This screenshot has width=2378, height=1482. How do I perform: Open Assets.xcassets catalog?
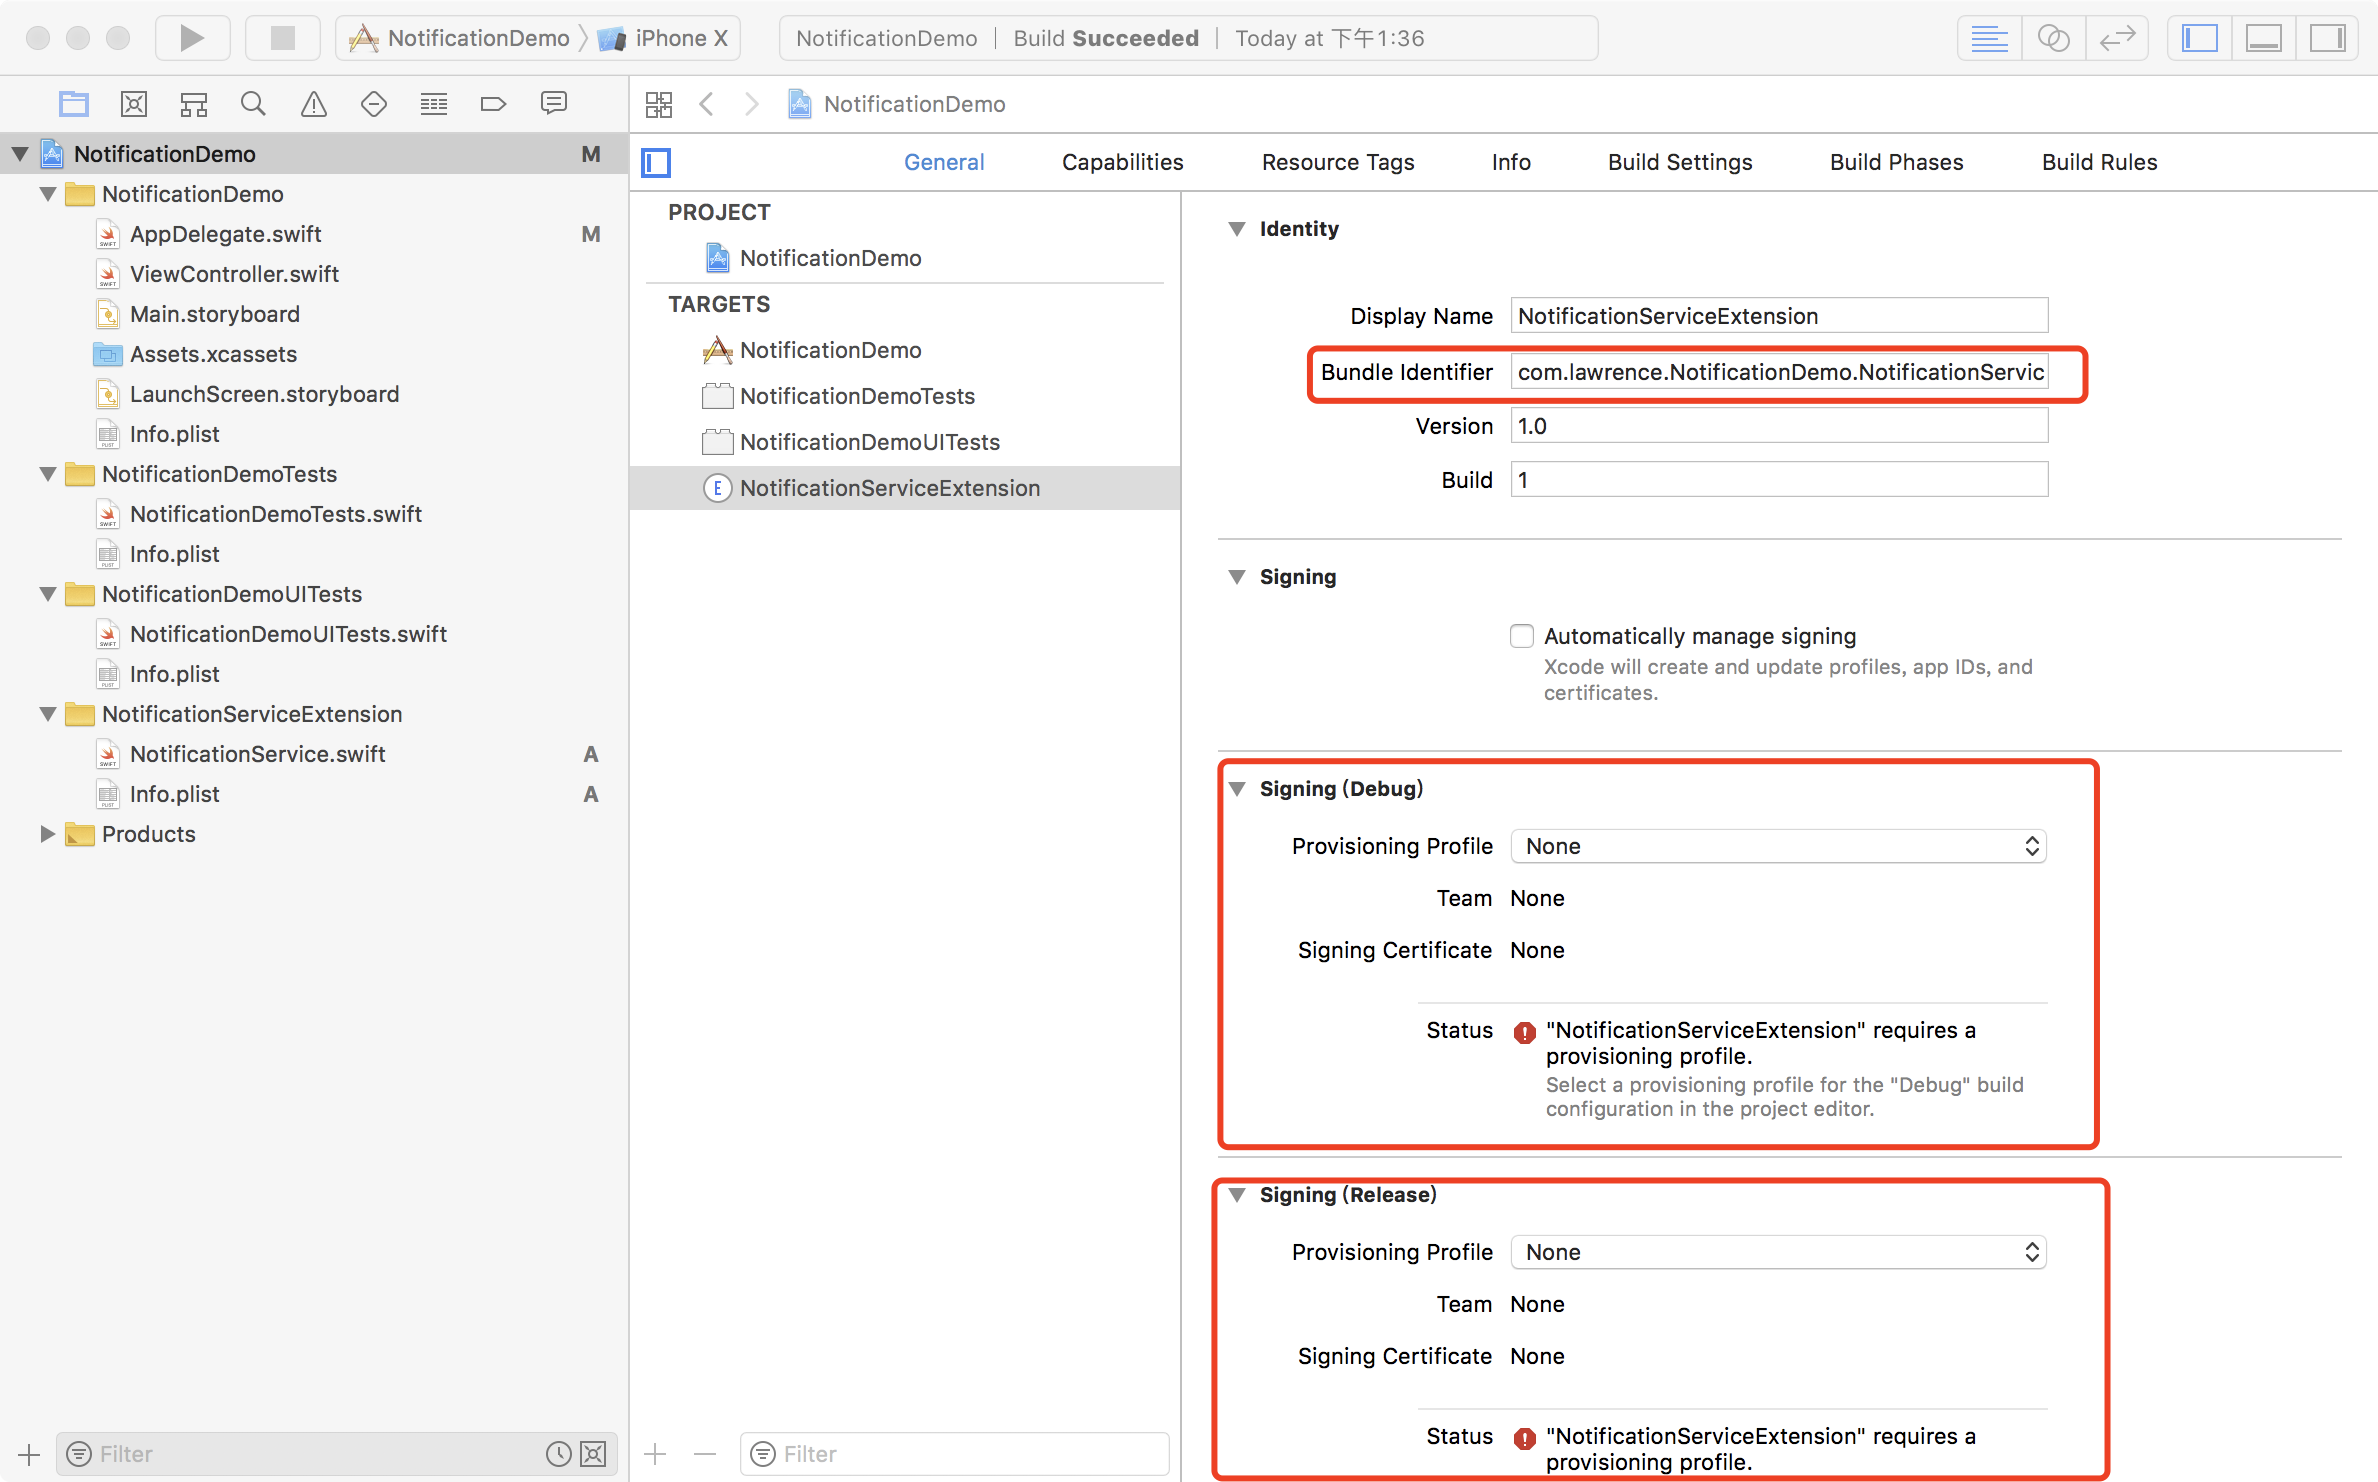point(213,354)
